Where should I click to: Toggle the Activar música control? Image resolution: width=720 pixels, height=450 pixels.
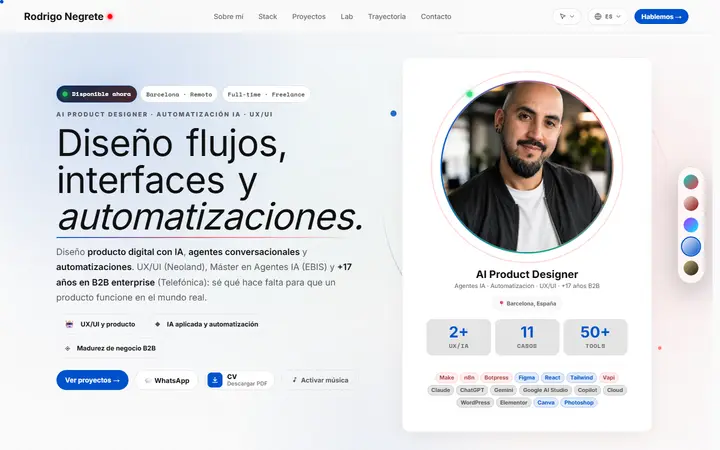tap(320, 380)
